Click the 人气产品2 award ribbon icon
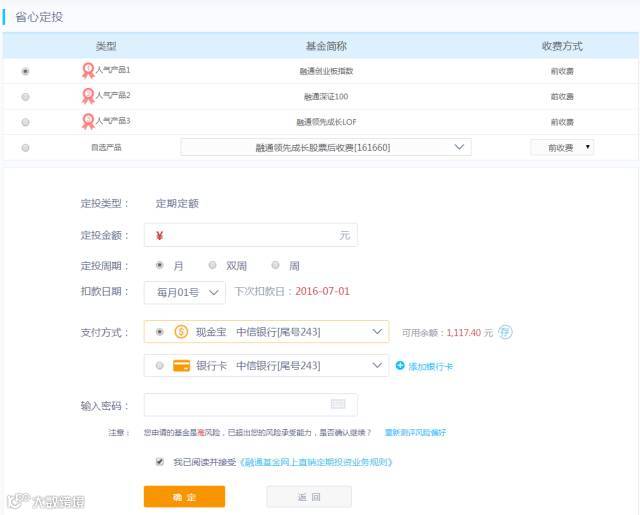640x515 pixels. point(88,96)
